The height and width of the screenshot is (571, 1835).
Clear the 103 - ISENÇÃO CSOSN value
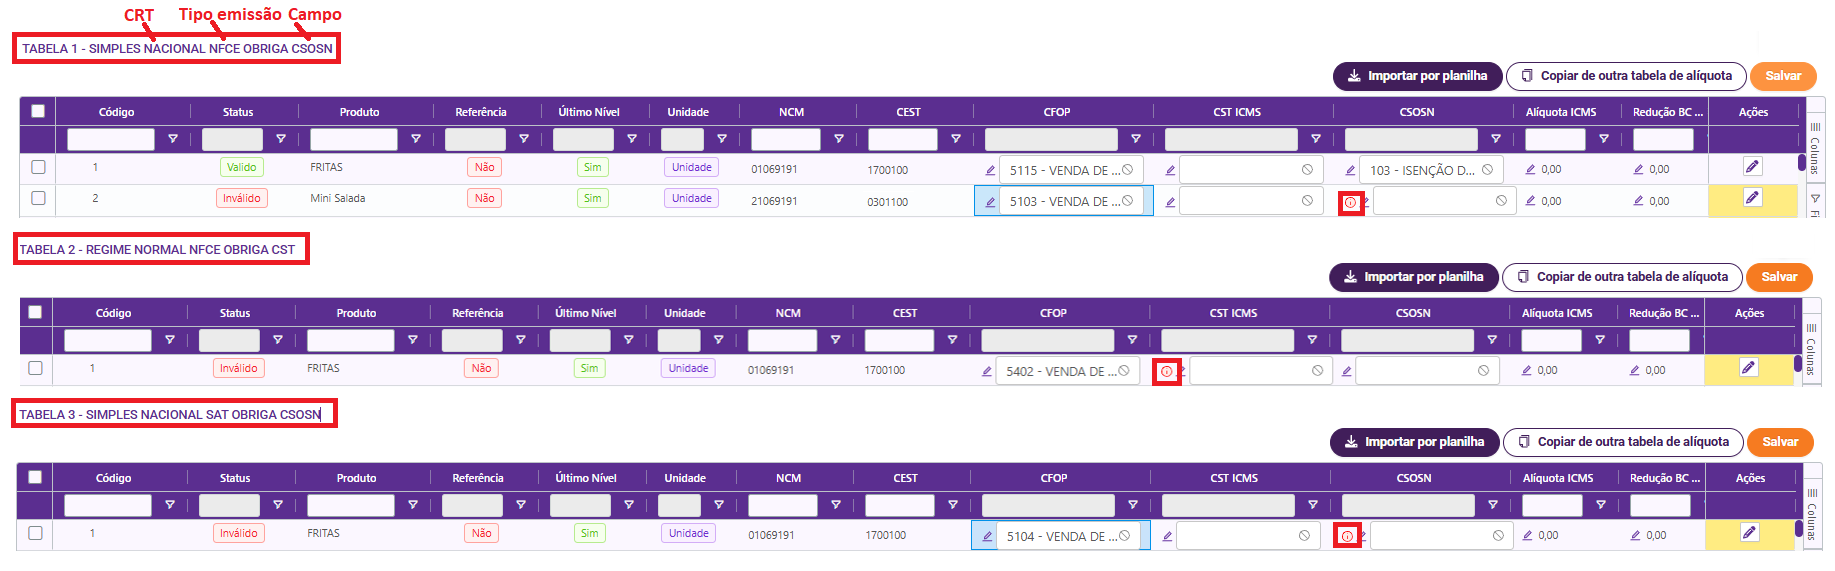pos(1488,170)
